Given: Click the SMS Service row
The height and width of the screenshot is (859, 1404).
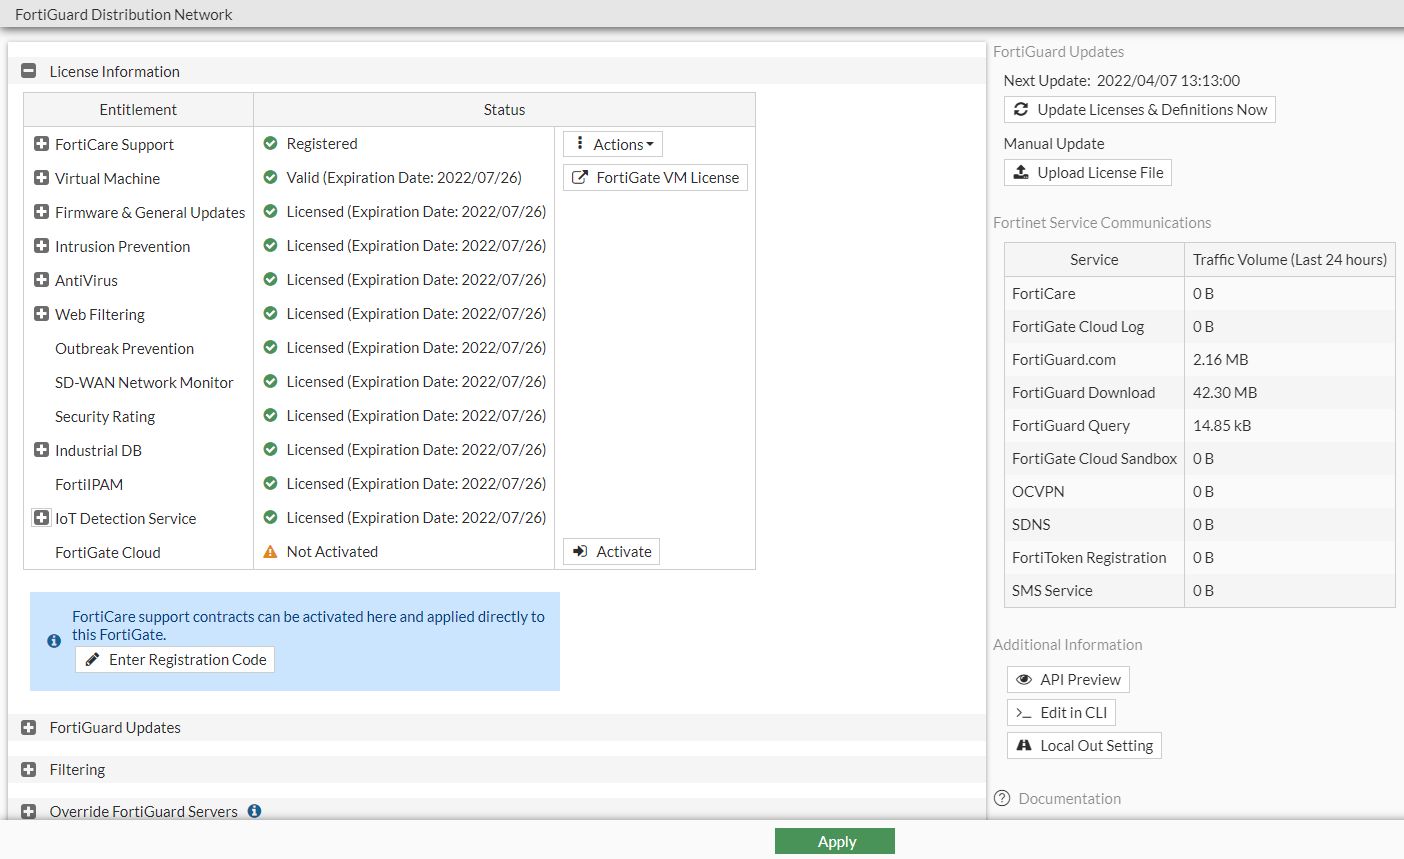Looking at the screenshot, I should (1200, 591).
